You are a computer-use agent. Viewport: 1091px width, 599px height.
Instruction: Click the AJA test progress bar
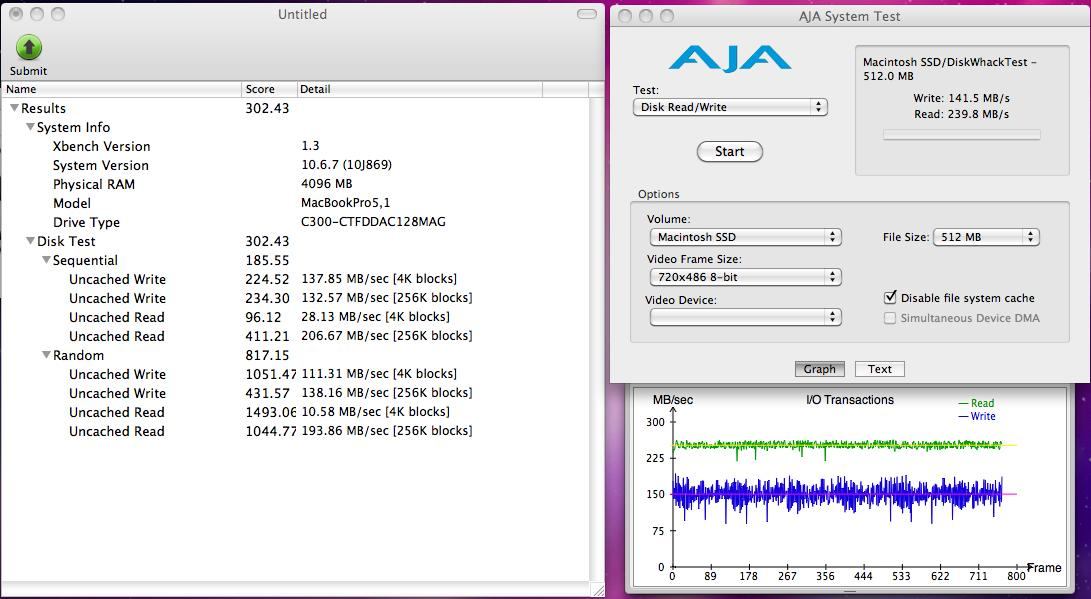tap(962, 134)
